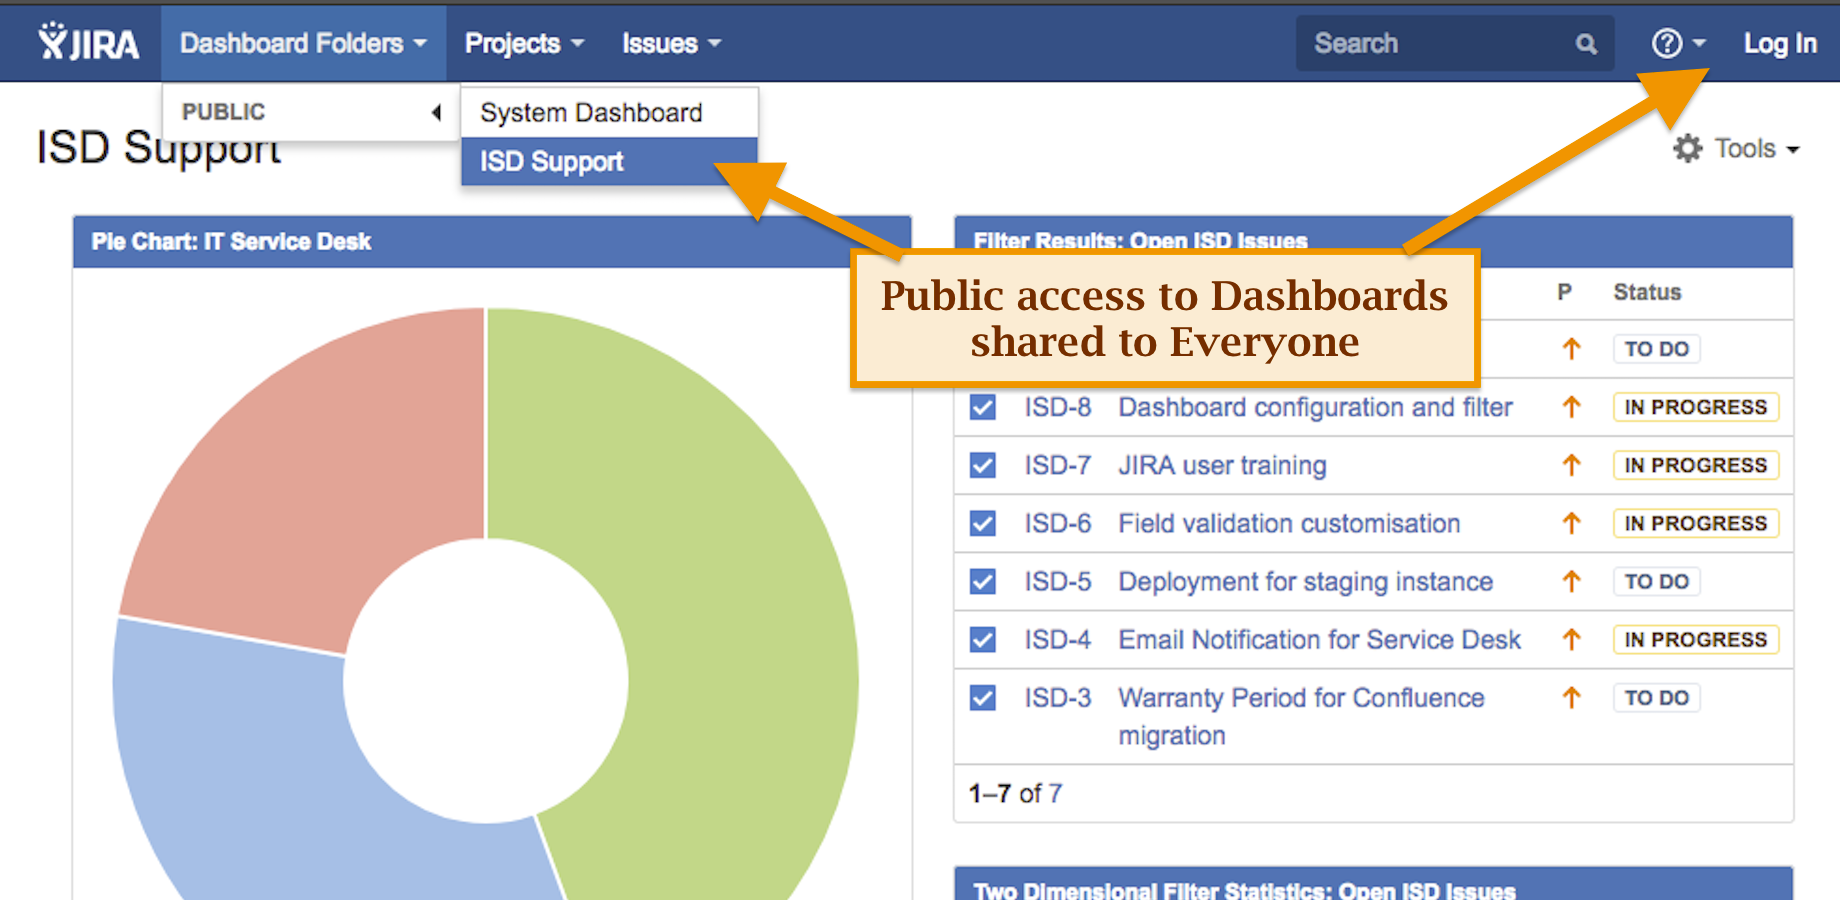
Task: Click the IN PROGRESS status of ISD-8
Action: (x=1695, y=407)
